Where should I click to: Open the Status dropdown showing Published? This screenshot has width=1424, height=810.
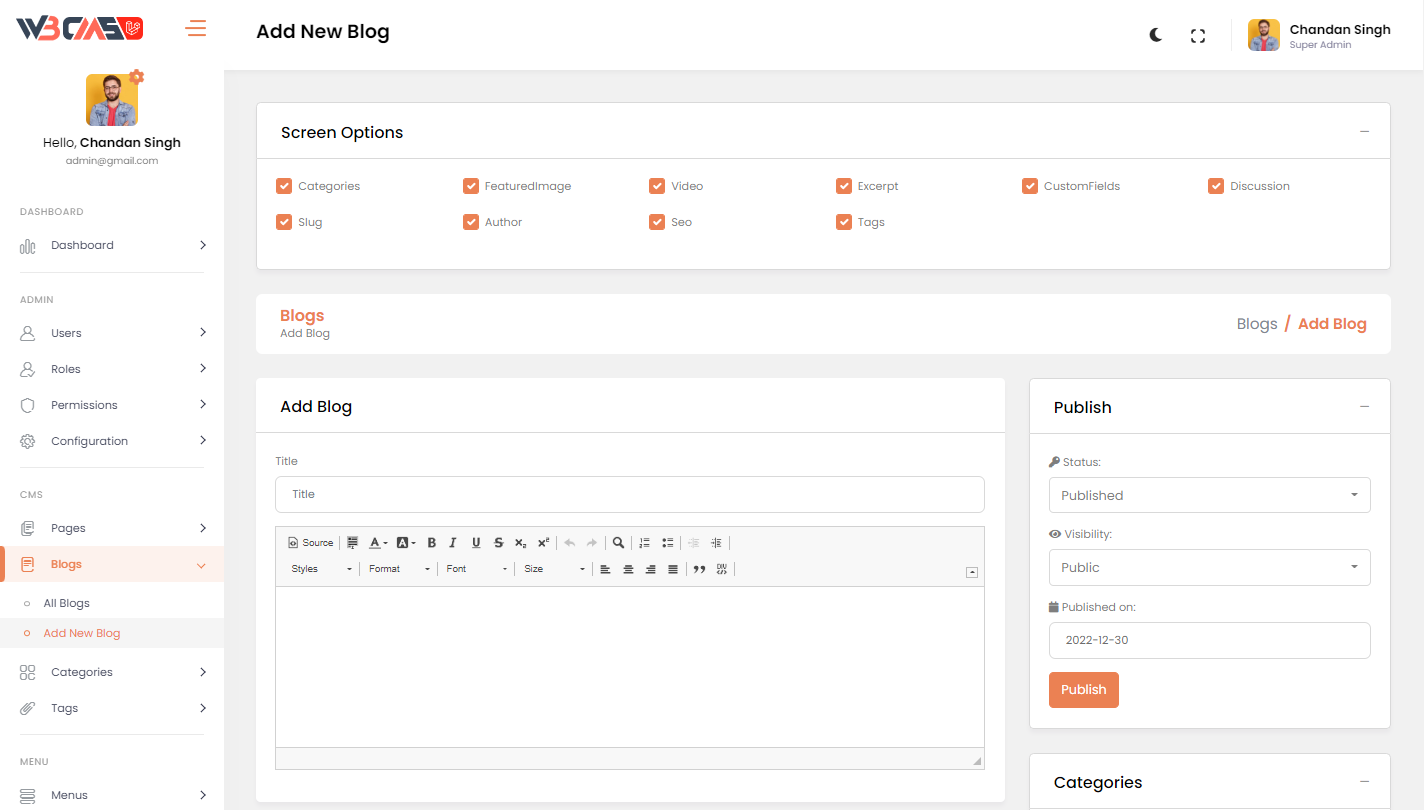pos(1209,495)
